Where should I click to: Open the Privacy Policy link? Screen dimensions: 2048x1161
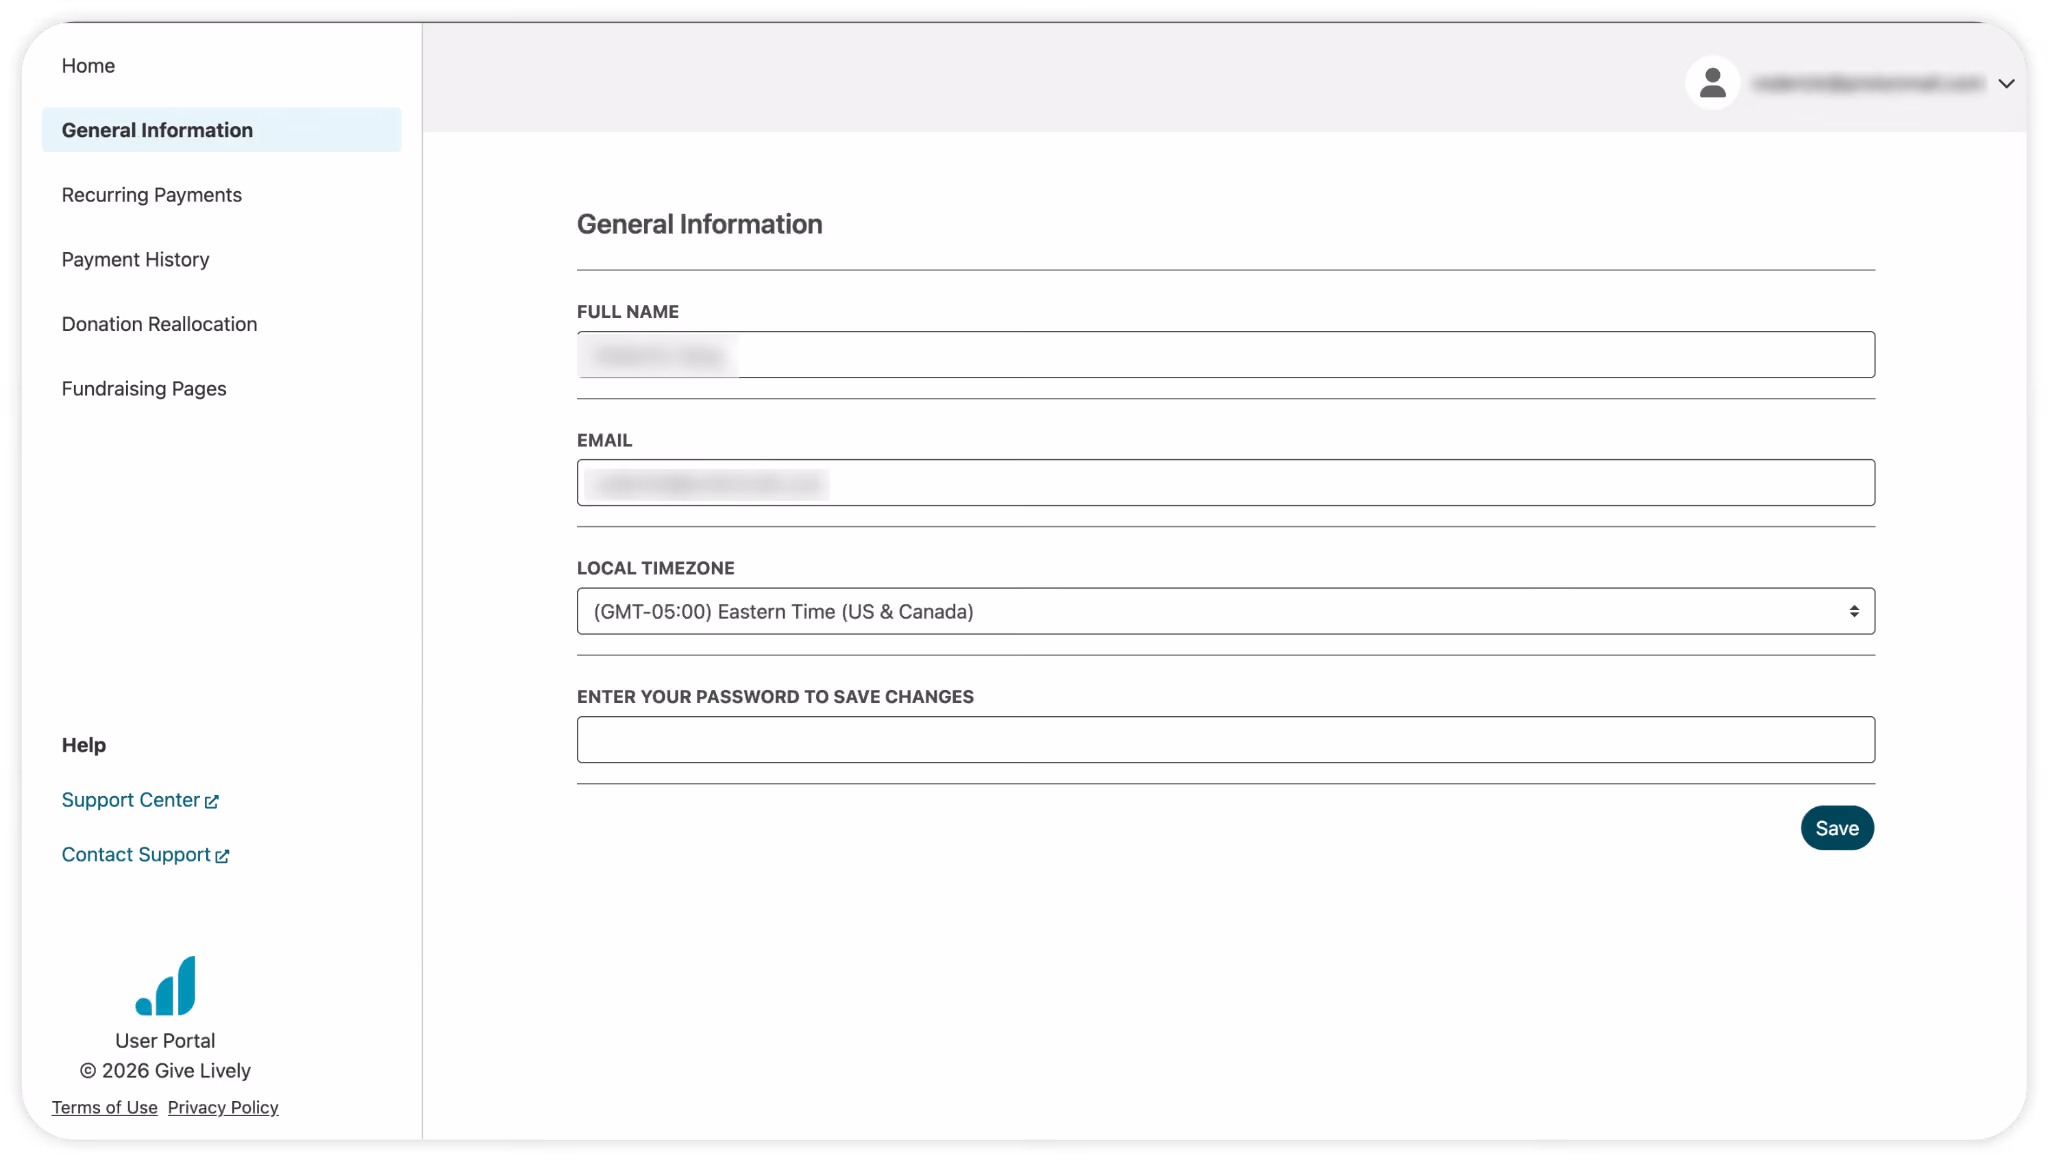[x=223, y=1108]
